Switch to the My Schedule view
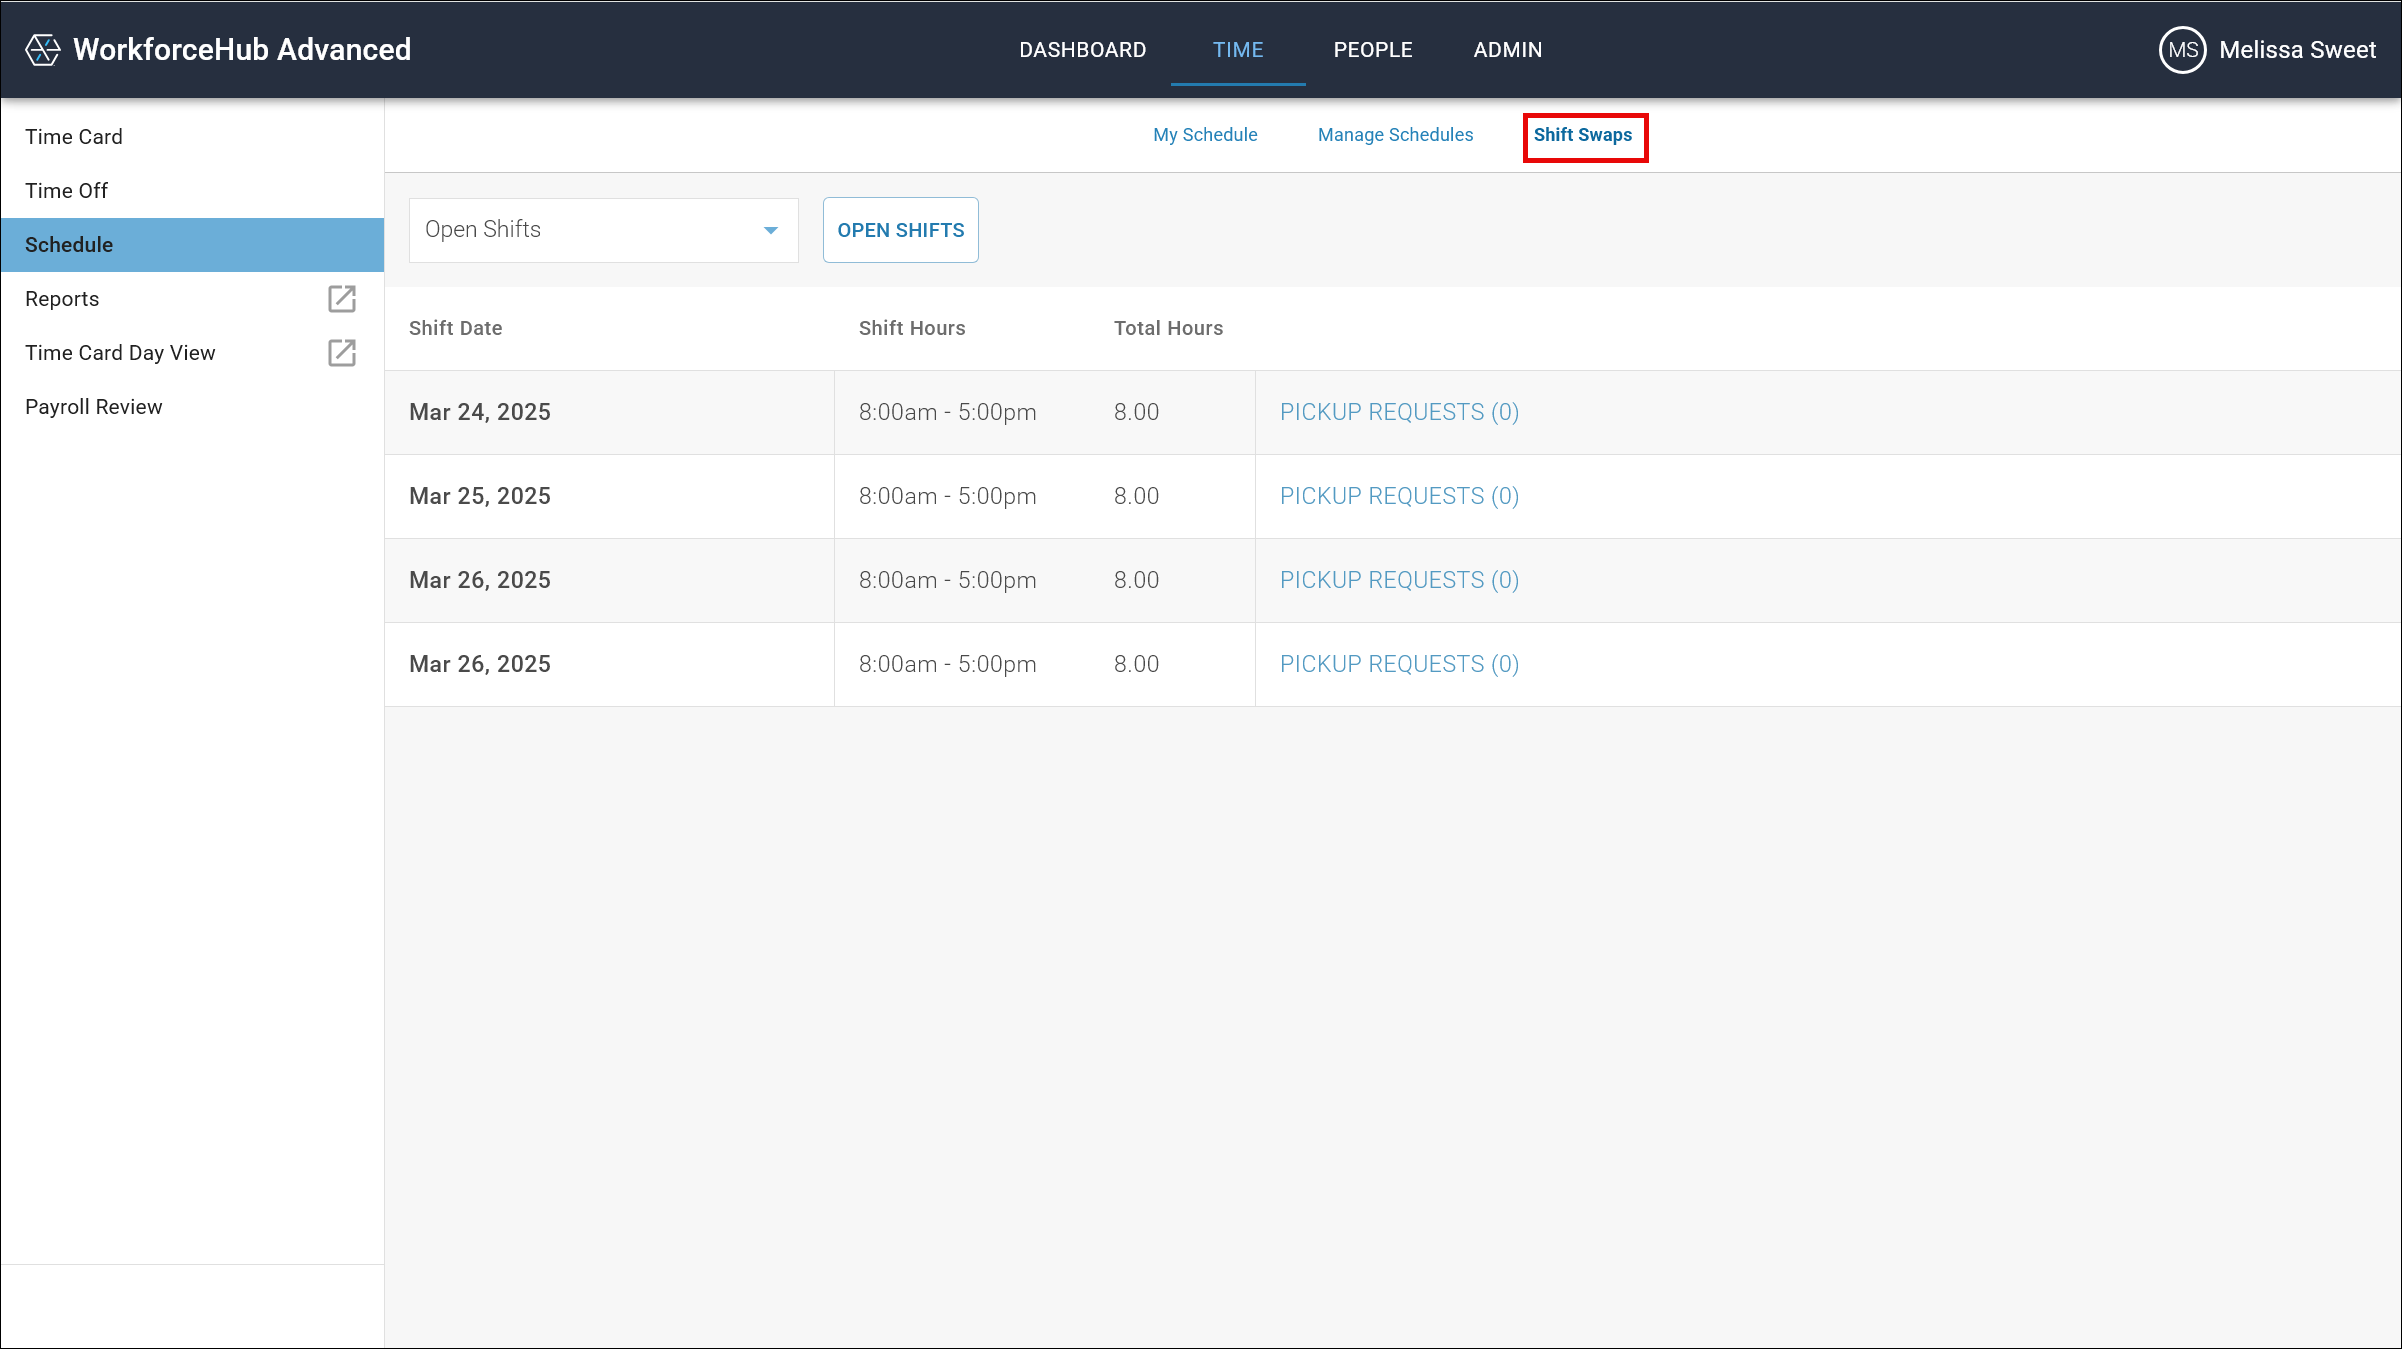The image size is (2402, 1349). pyautogui.click(x=1204, y=134)
